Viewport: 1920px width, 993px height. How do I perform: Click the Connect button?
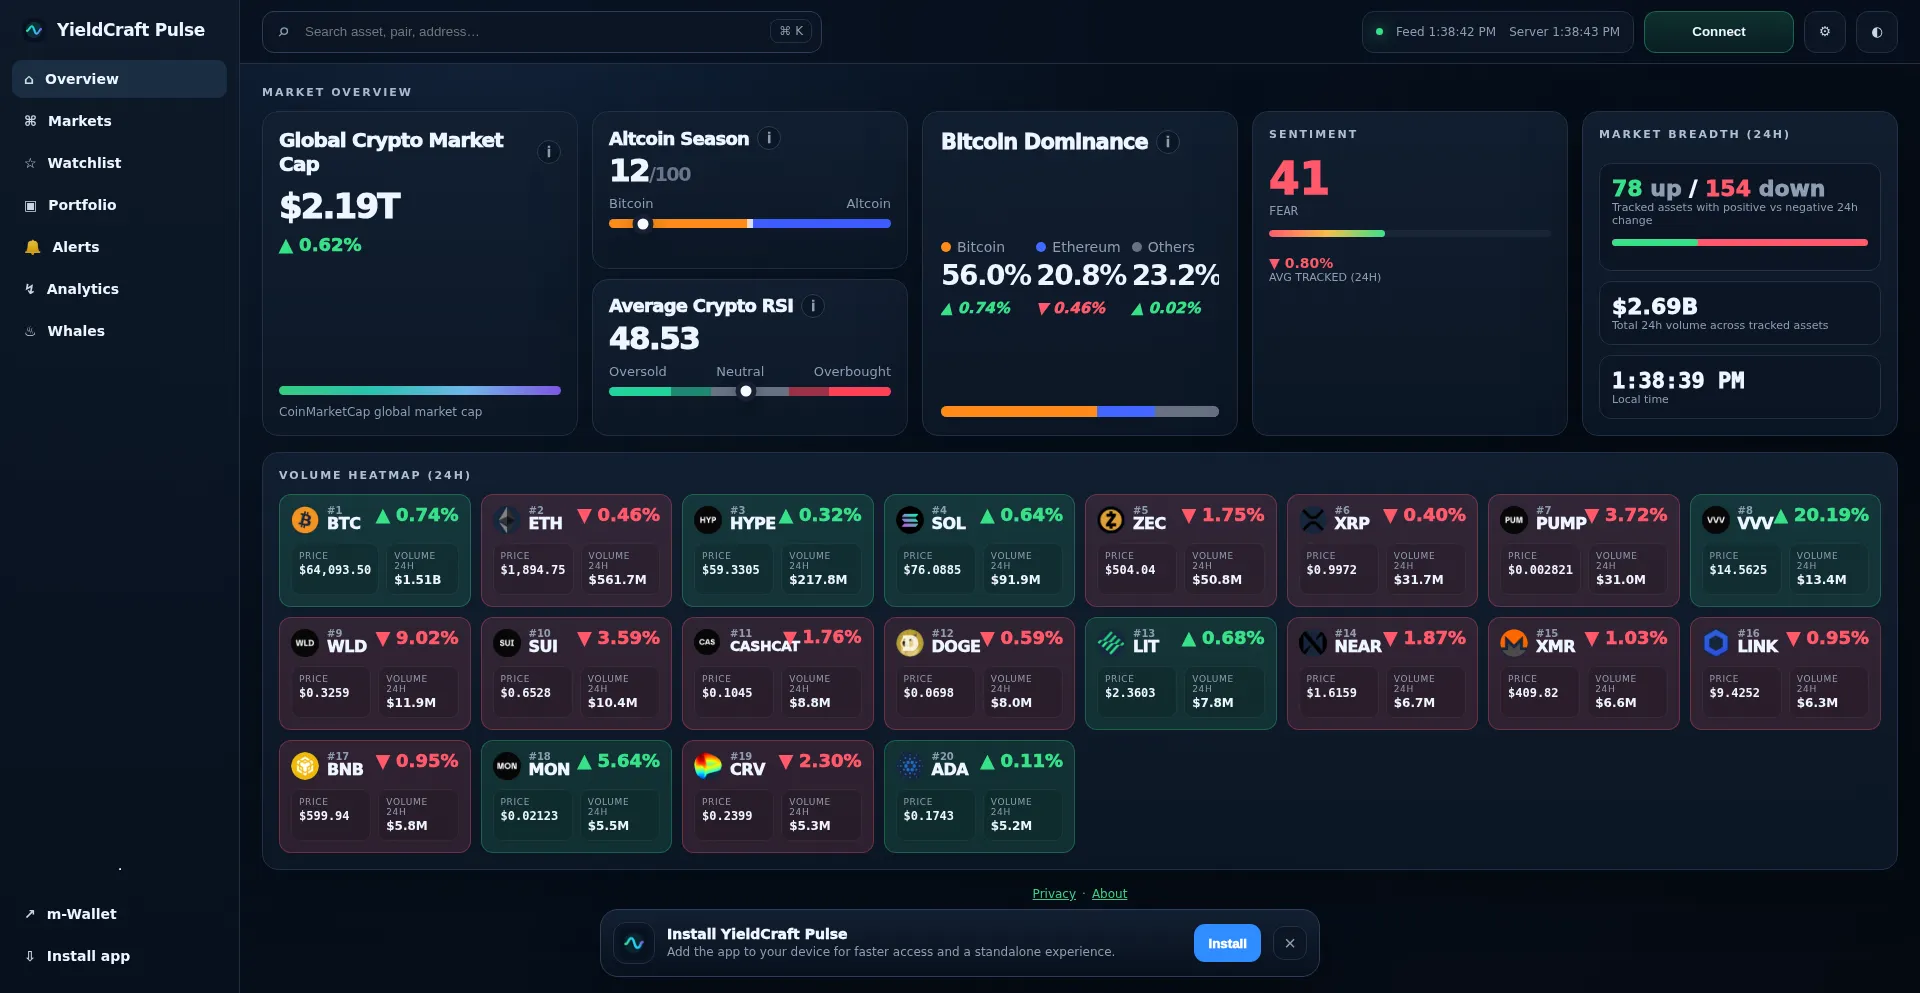click(x=1718, y=32)
